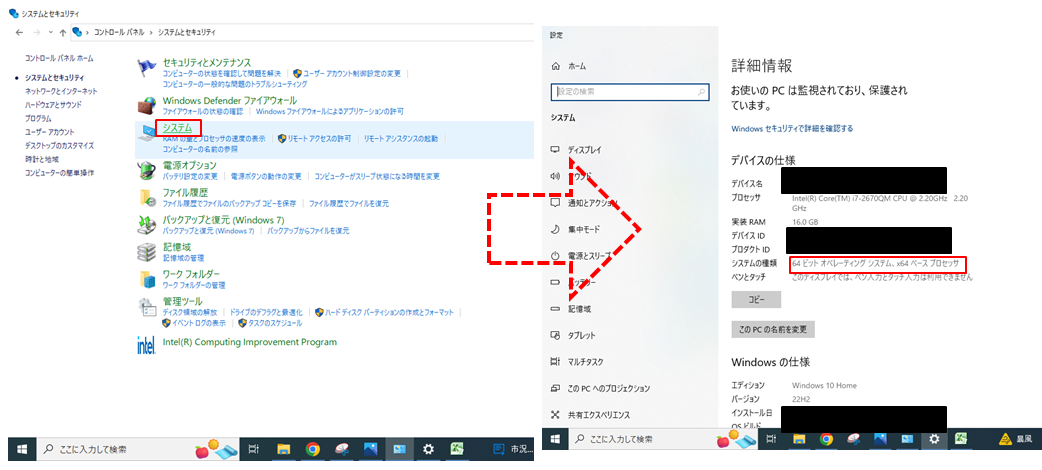Click the Intel logo icon
The image size is (1042, 470).
[x=146, y=344]
